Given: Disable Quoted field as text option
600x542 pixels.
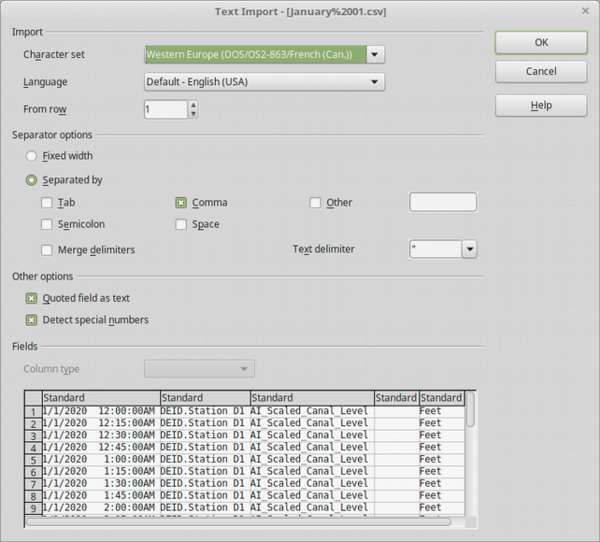Looking at the screenshot, I should point(32,298).
